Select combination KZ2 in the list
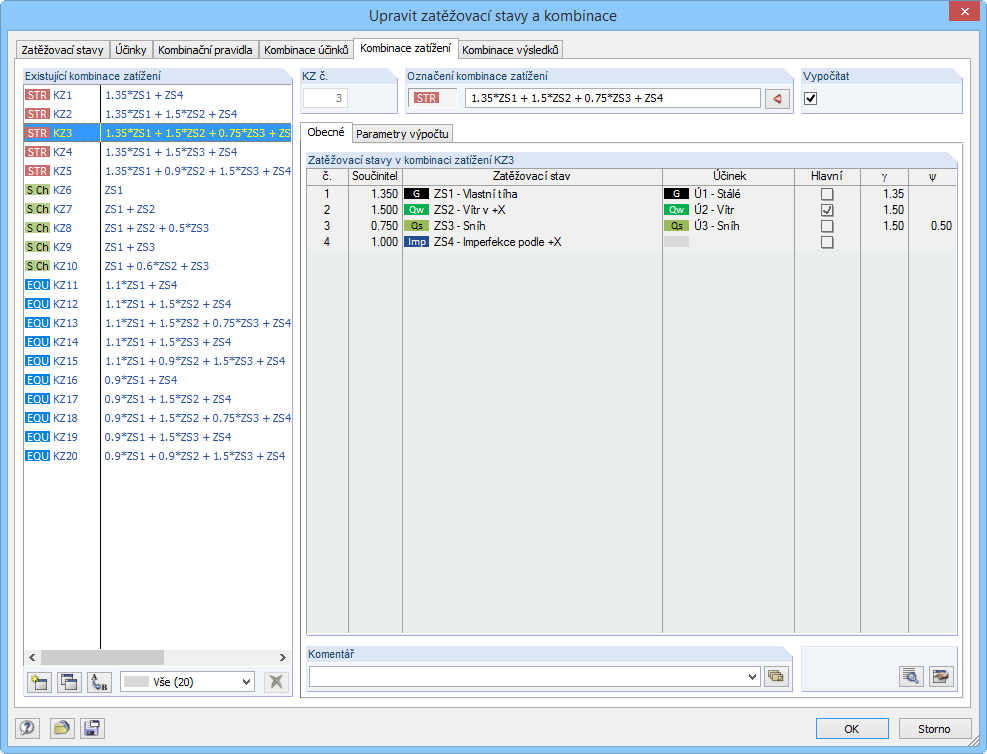 157,114
